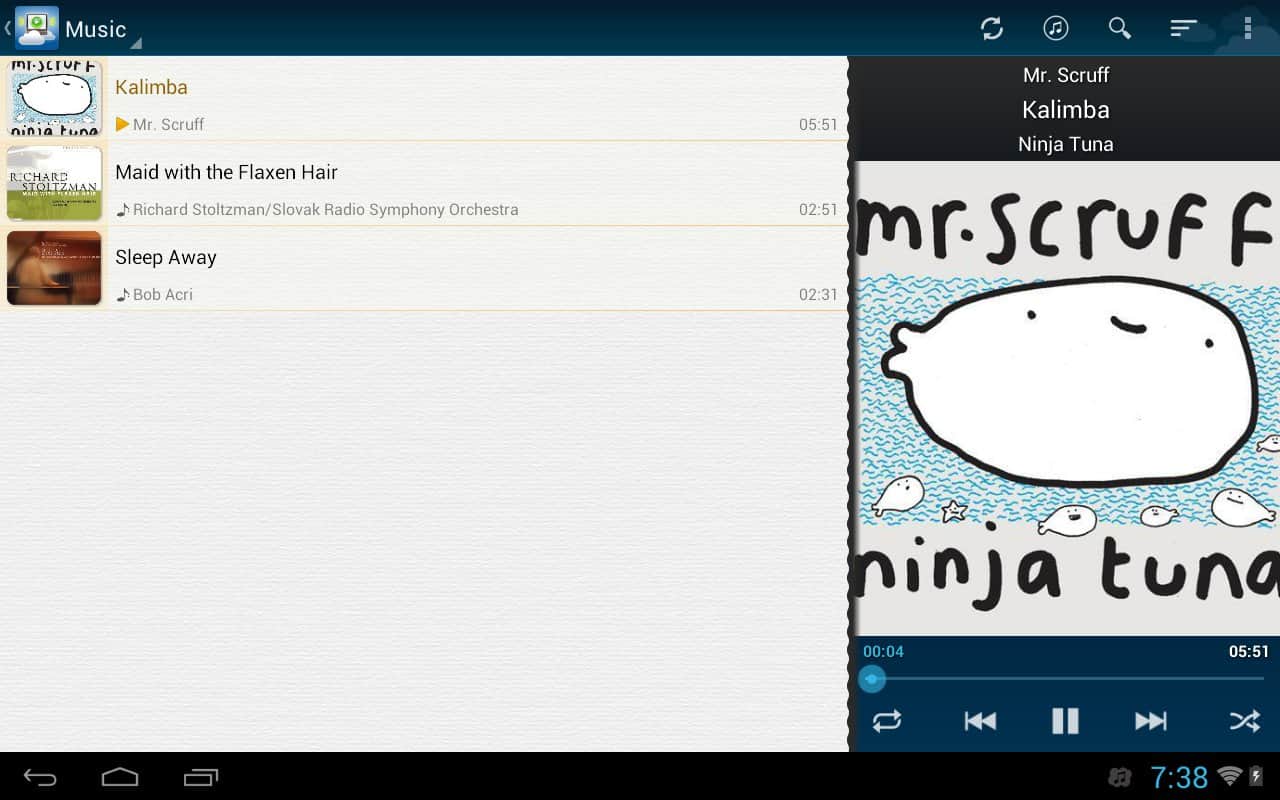Select the Sleep Away song

tap(166, 257)
